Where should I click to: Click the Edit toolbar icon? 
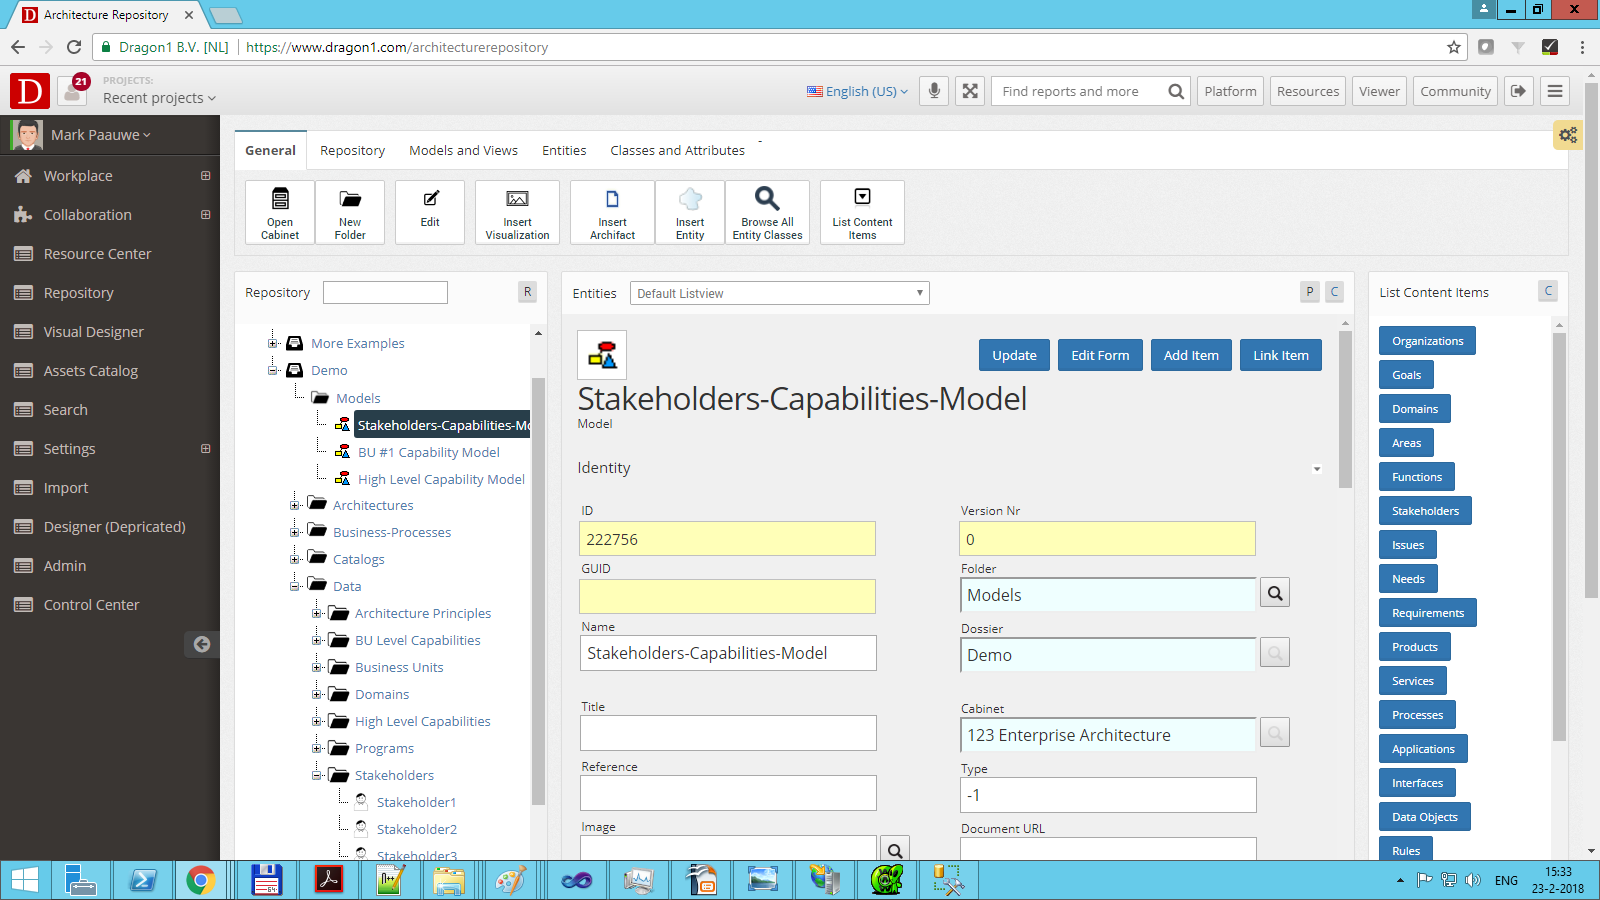click(430, 212)
